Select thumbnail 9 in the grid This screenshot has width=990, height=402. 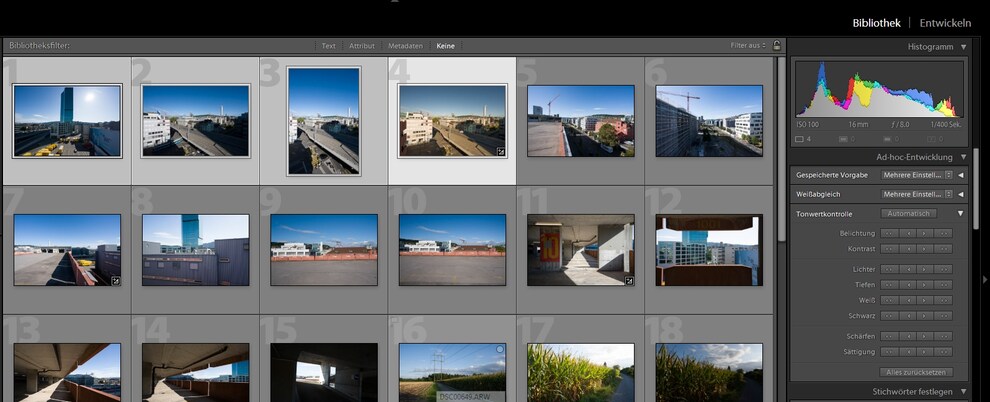coord(324,250)
